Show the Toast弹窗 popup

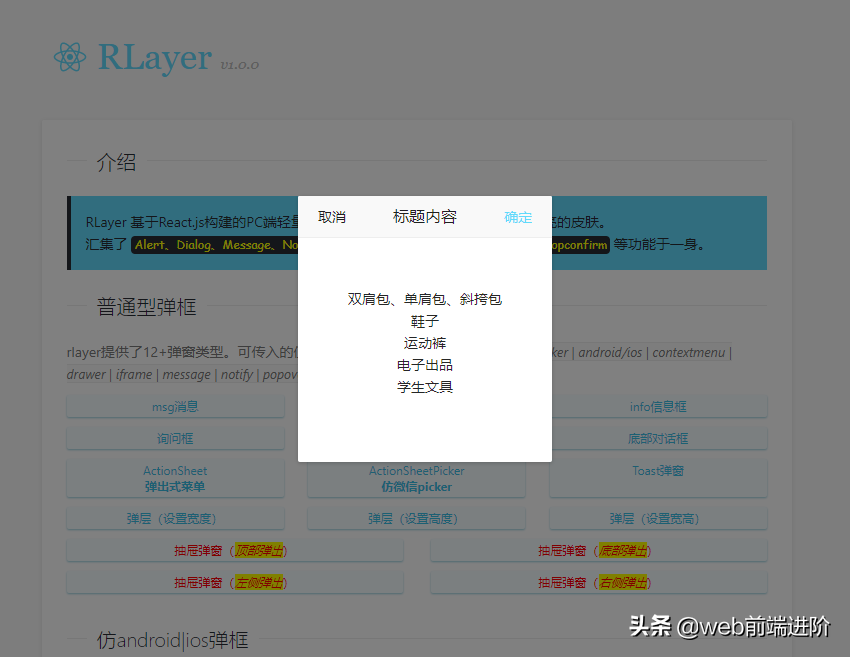[x=657, y=470]
